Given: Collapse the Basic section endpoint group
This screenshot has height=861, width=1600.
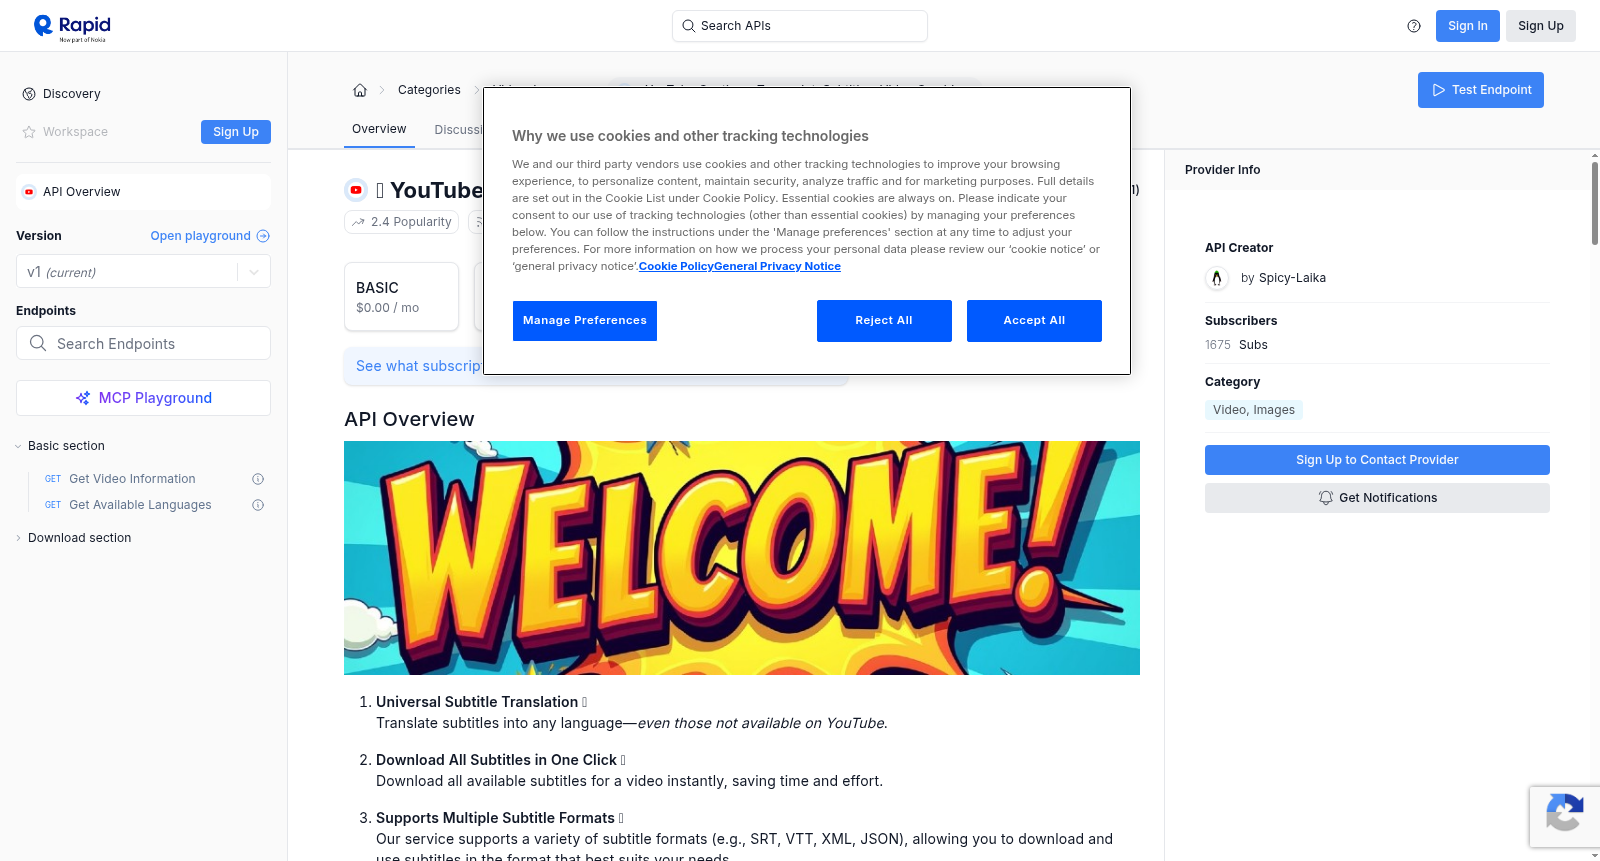Looking at the screenshot, I should coord(66,446).
